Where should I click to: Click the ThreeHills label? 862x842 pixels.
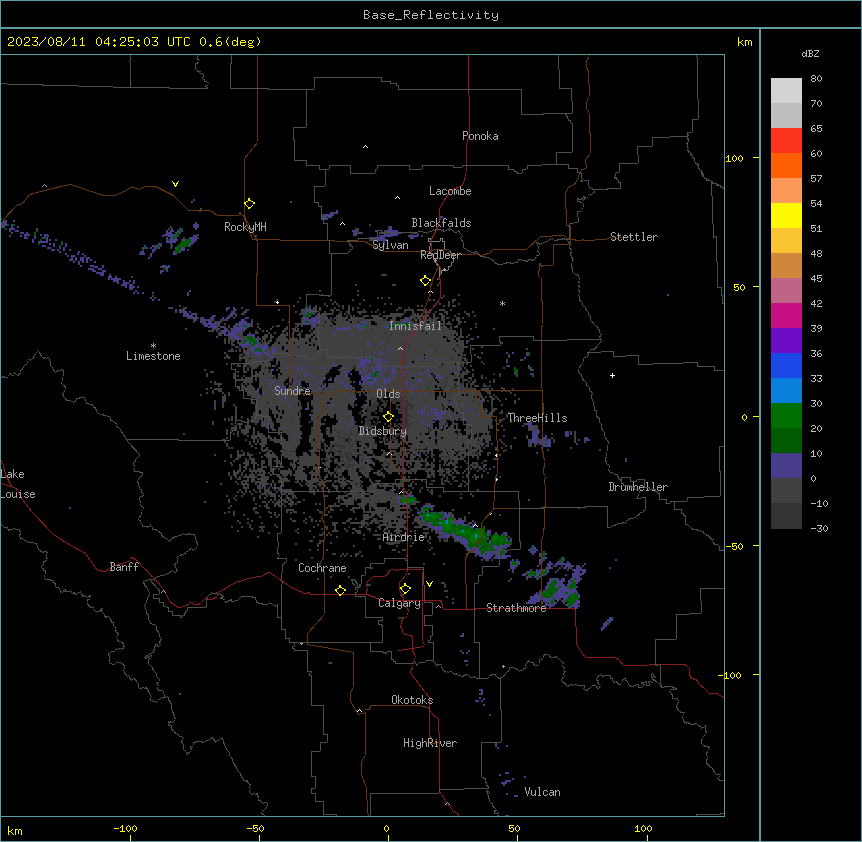[537, 418]
